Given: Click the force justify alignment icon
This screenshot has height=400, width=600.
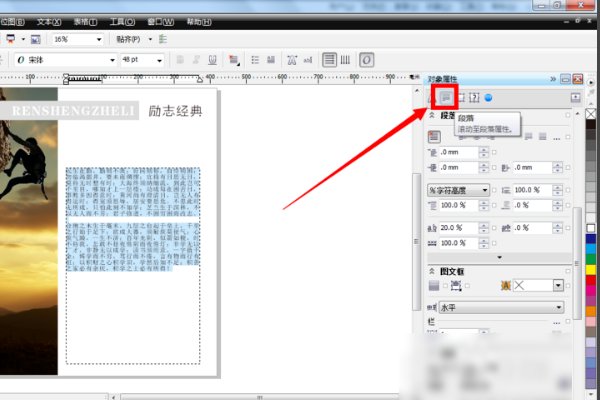Looking at the screenshot, I should (x=543, y=137).
